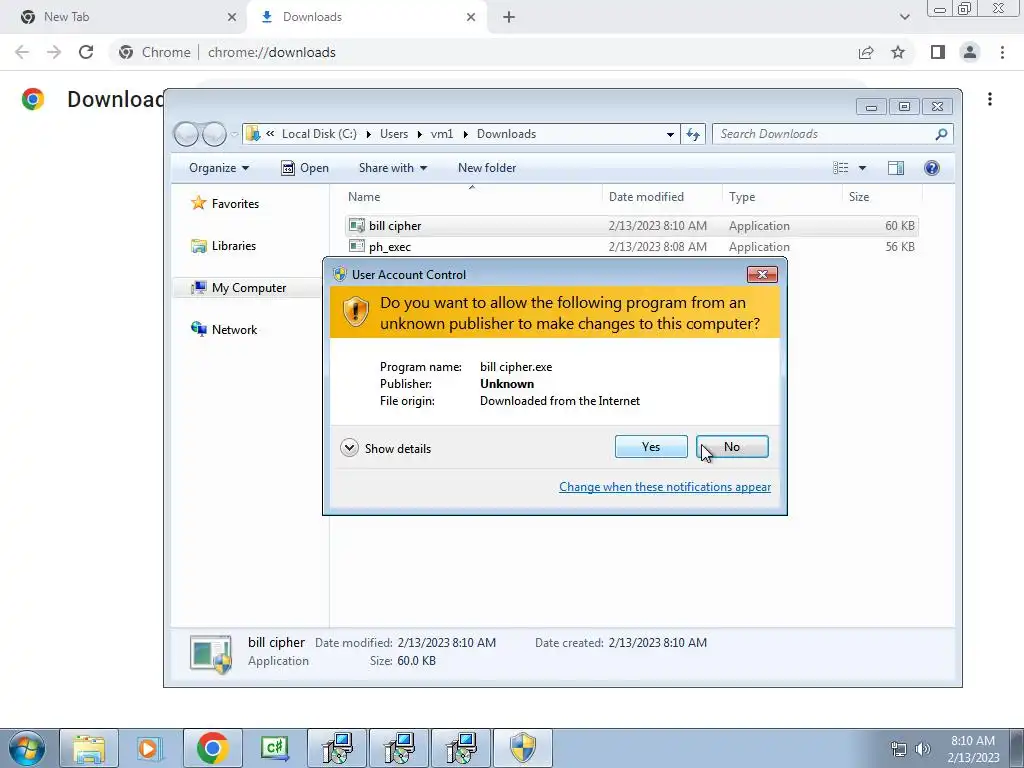Close the Chrome Downloads tab
Image resolution: width=1024 pixels, height=768 pixels.
[471, 17]
